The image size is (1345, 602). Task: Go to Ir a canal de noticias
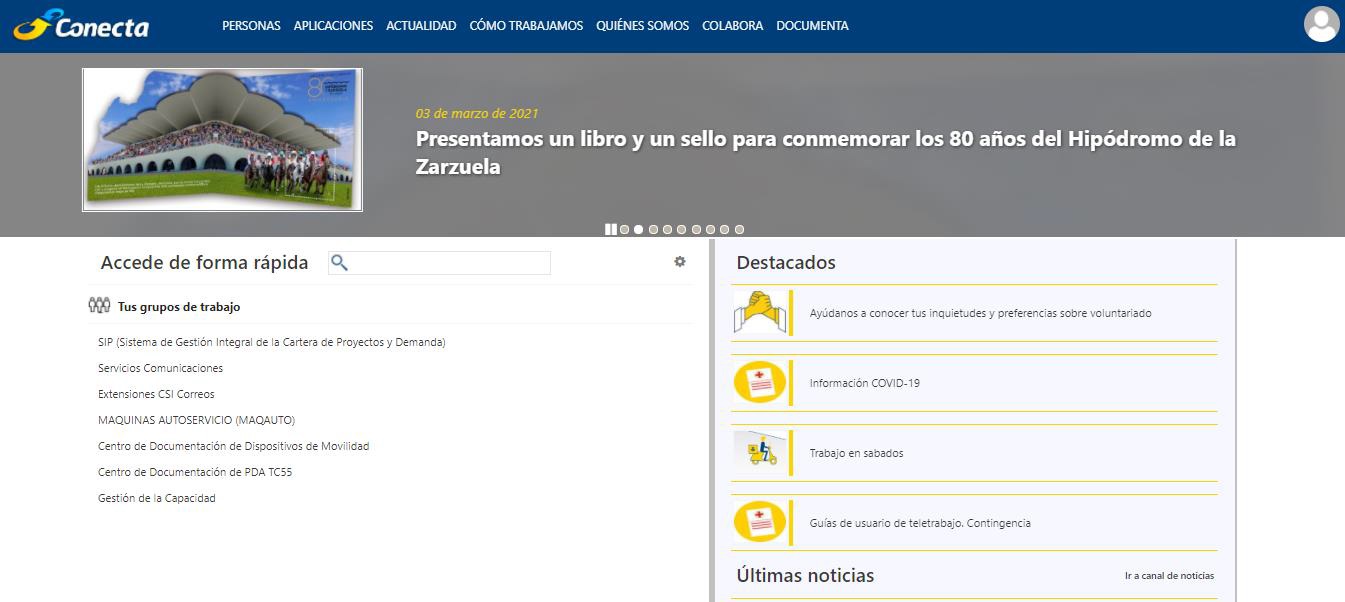[x=1169, y=576]
